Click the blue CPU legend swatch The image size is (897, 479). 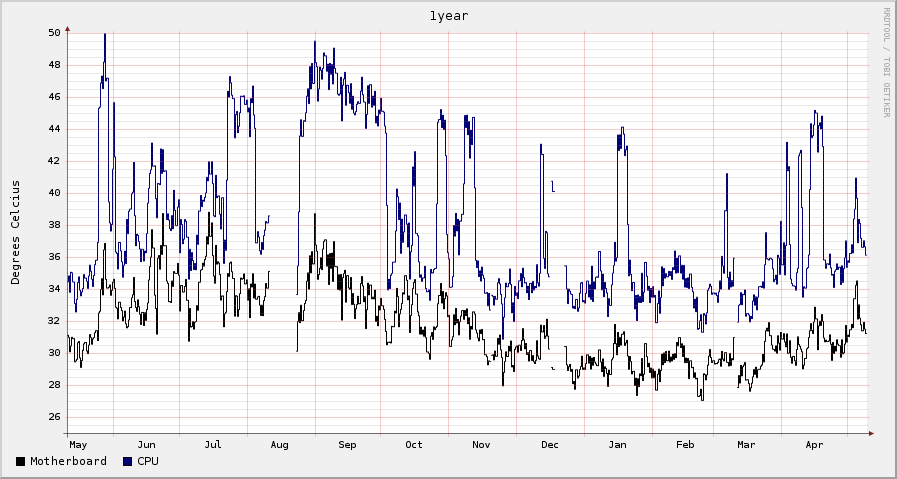tap(128, 462)
